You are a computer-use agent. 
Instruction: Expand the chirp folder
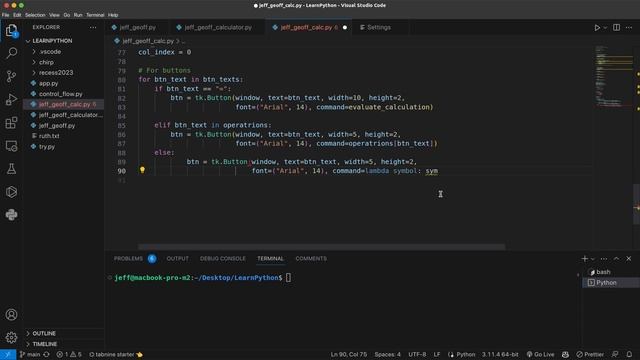[46, 62]
